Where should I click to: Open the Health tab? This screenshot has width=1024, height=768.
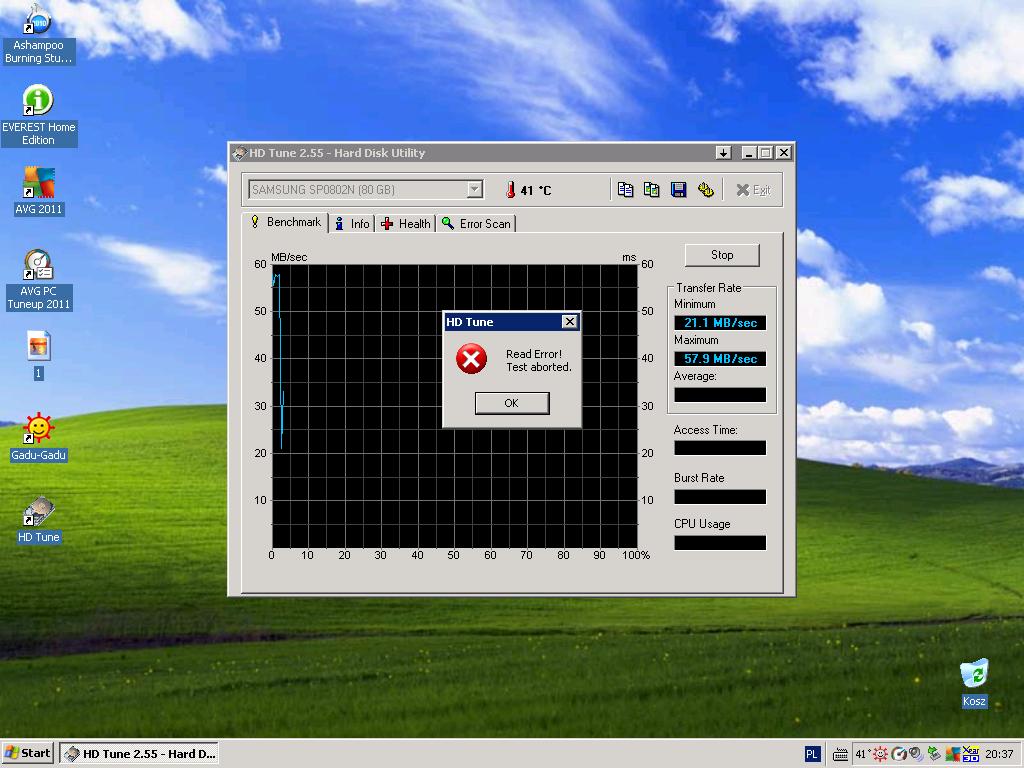(x=406, y=223)
